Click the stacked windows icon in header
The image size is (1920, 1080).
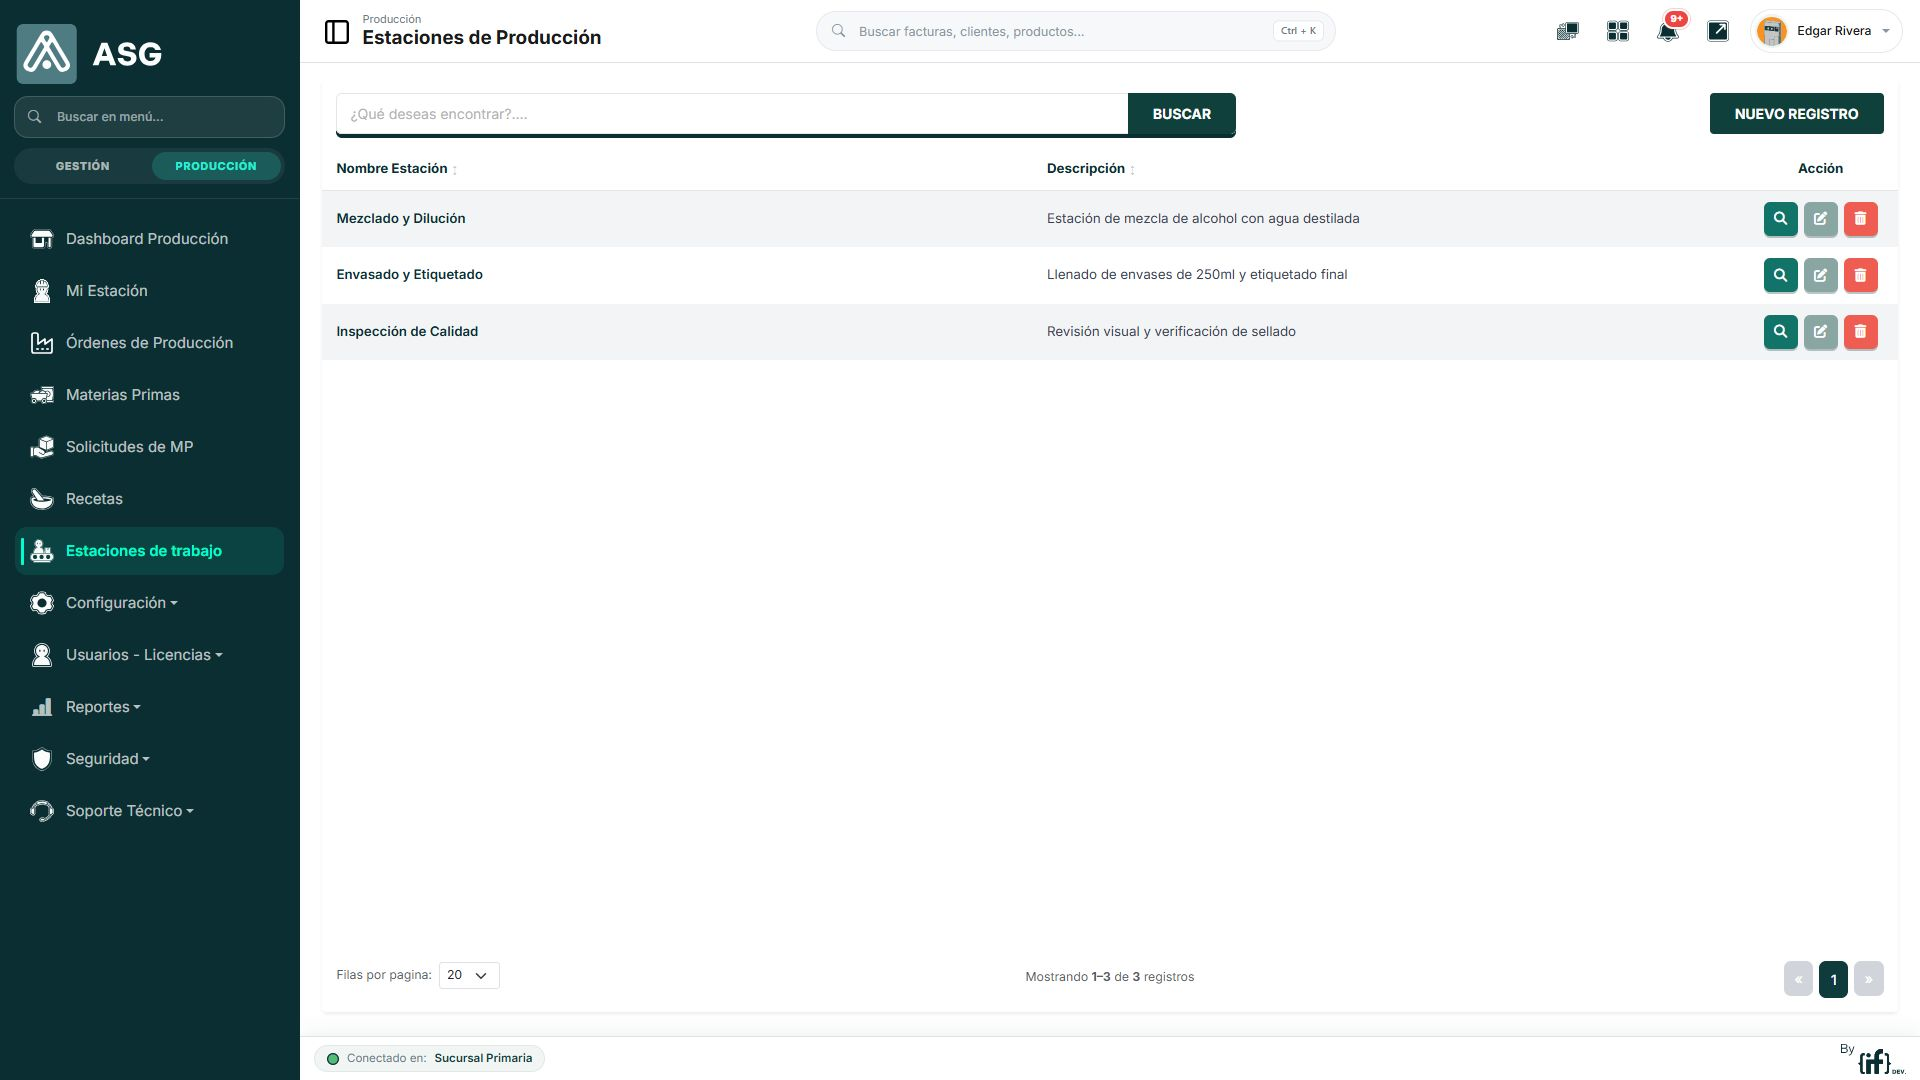[x=1567, y=31]
